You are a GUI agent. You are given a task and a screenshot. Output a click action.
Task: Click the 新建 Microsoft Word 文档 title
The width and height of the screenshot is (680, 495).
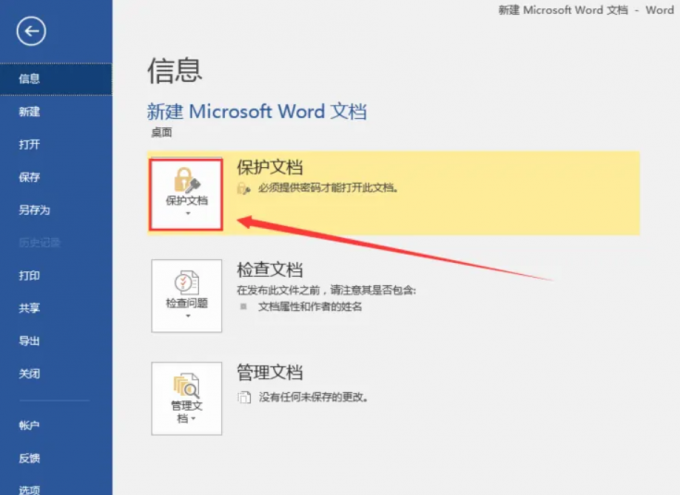tap(257, 111)
